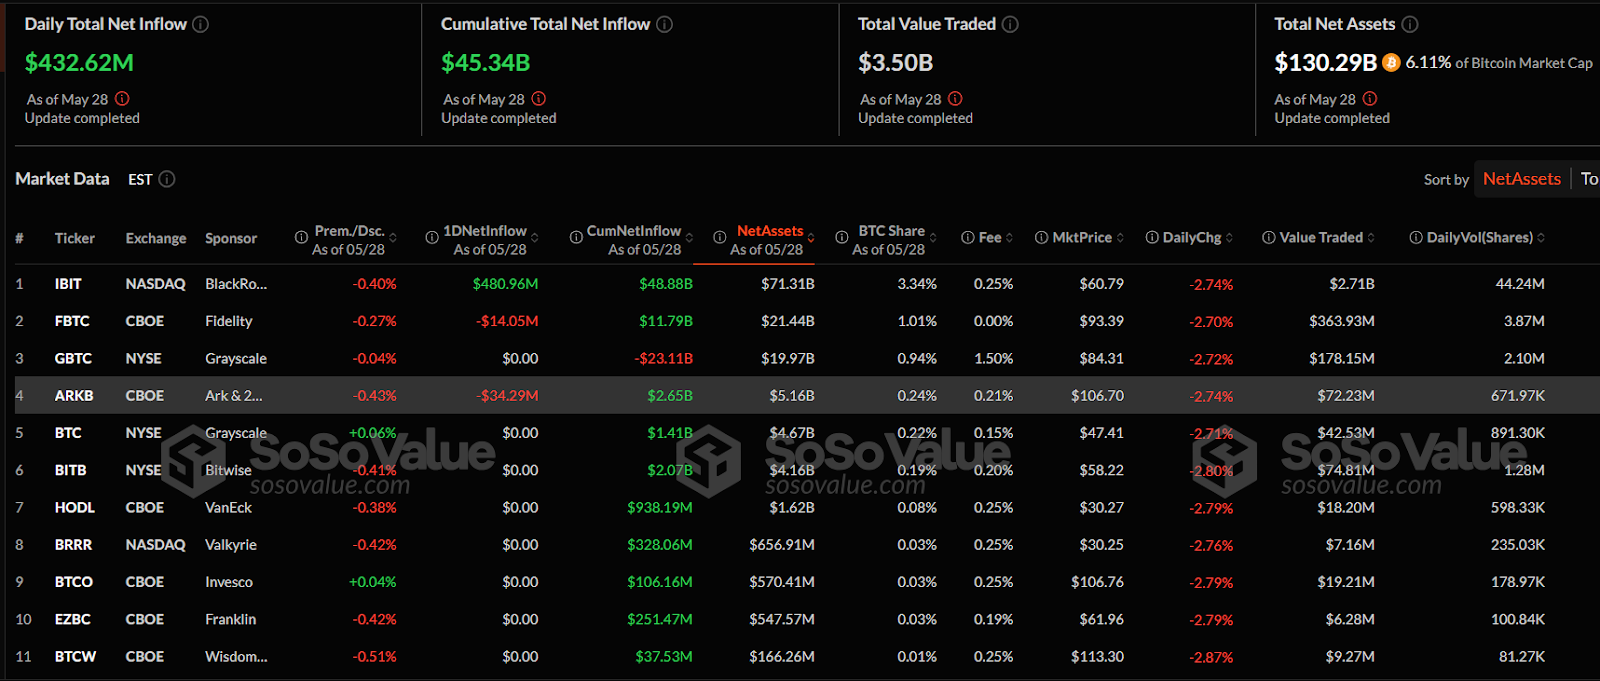Sort table by 1DNetInflow arrows

(535, 238)
